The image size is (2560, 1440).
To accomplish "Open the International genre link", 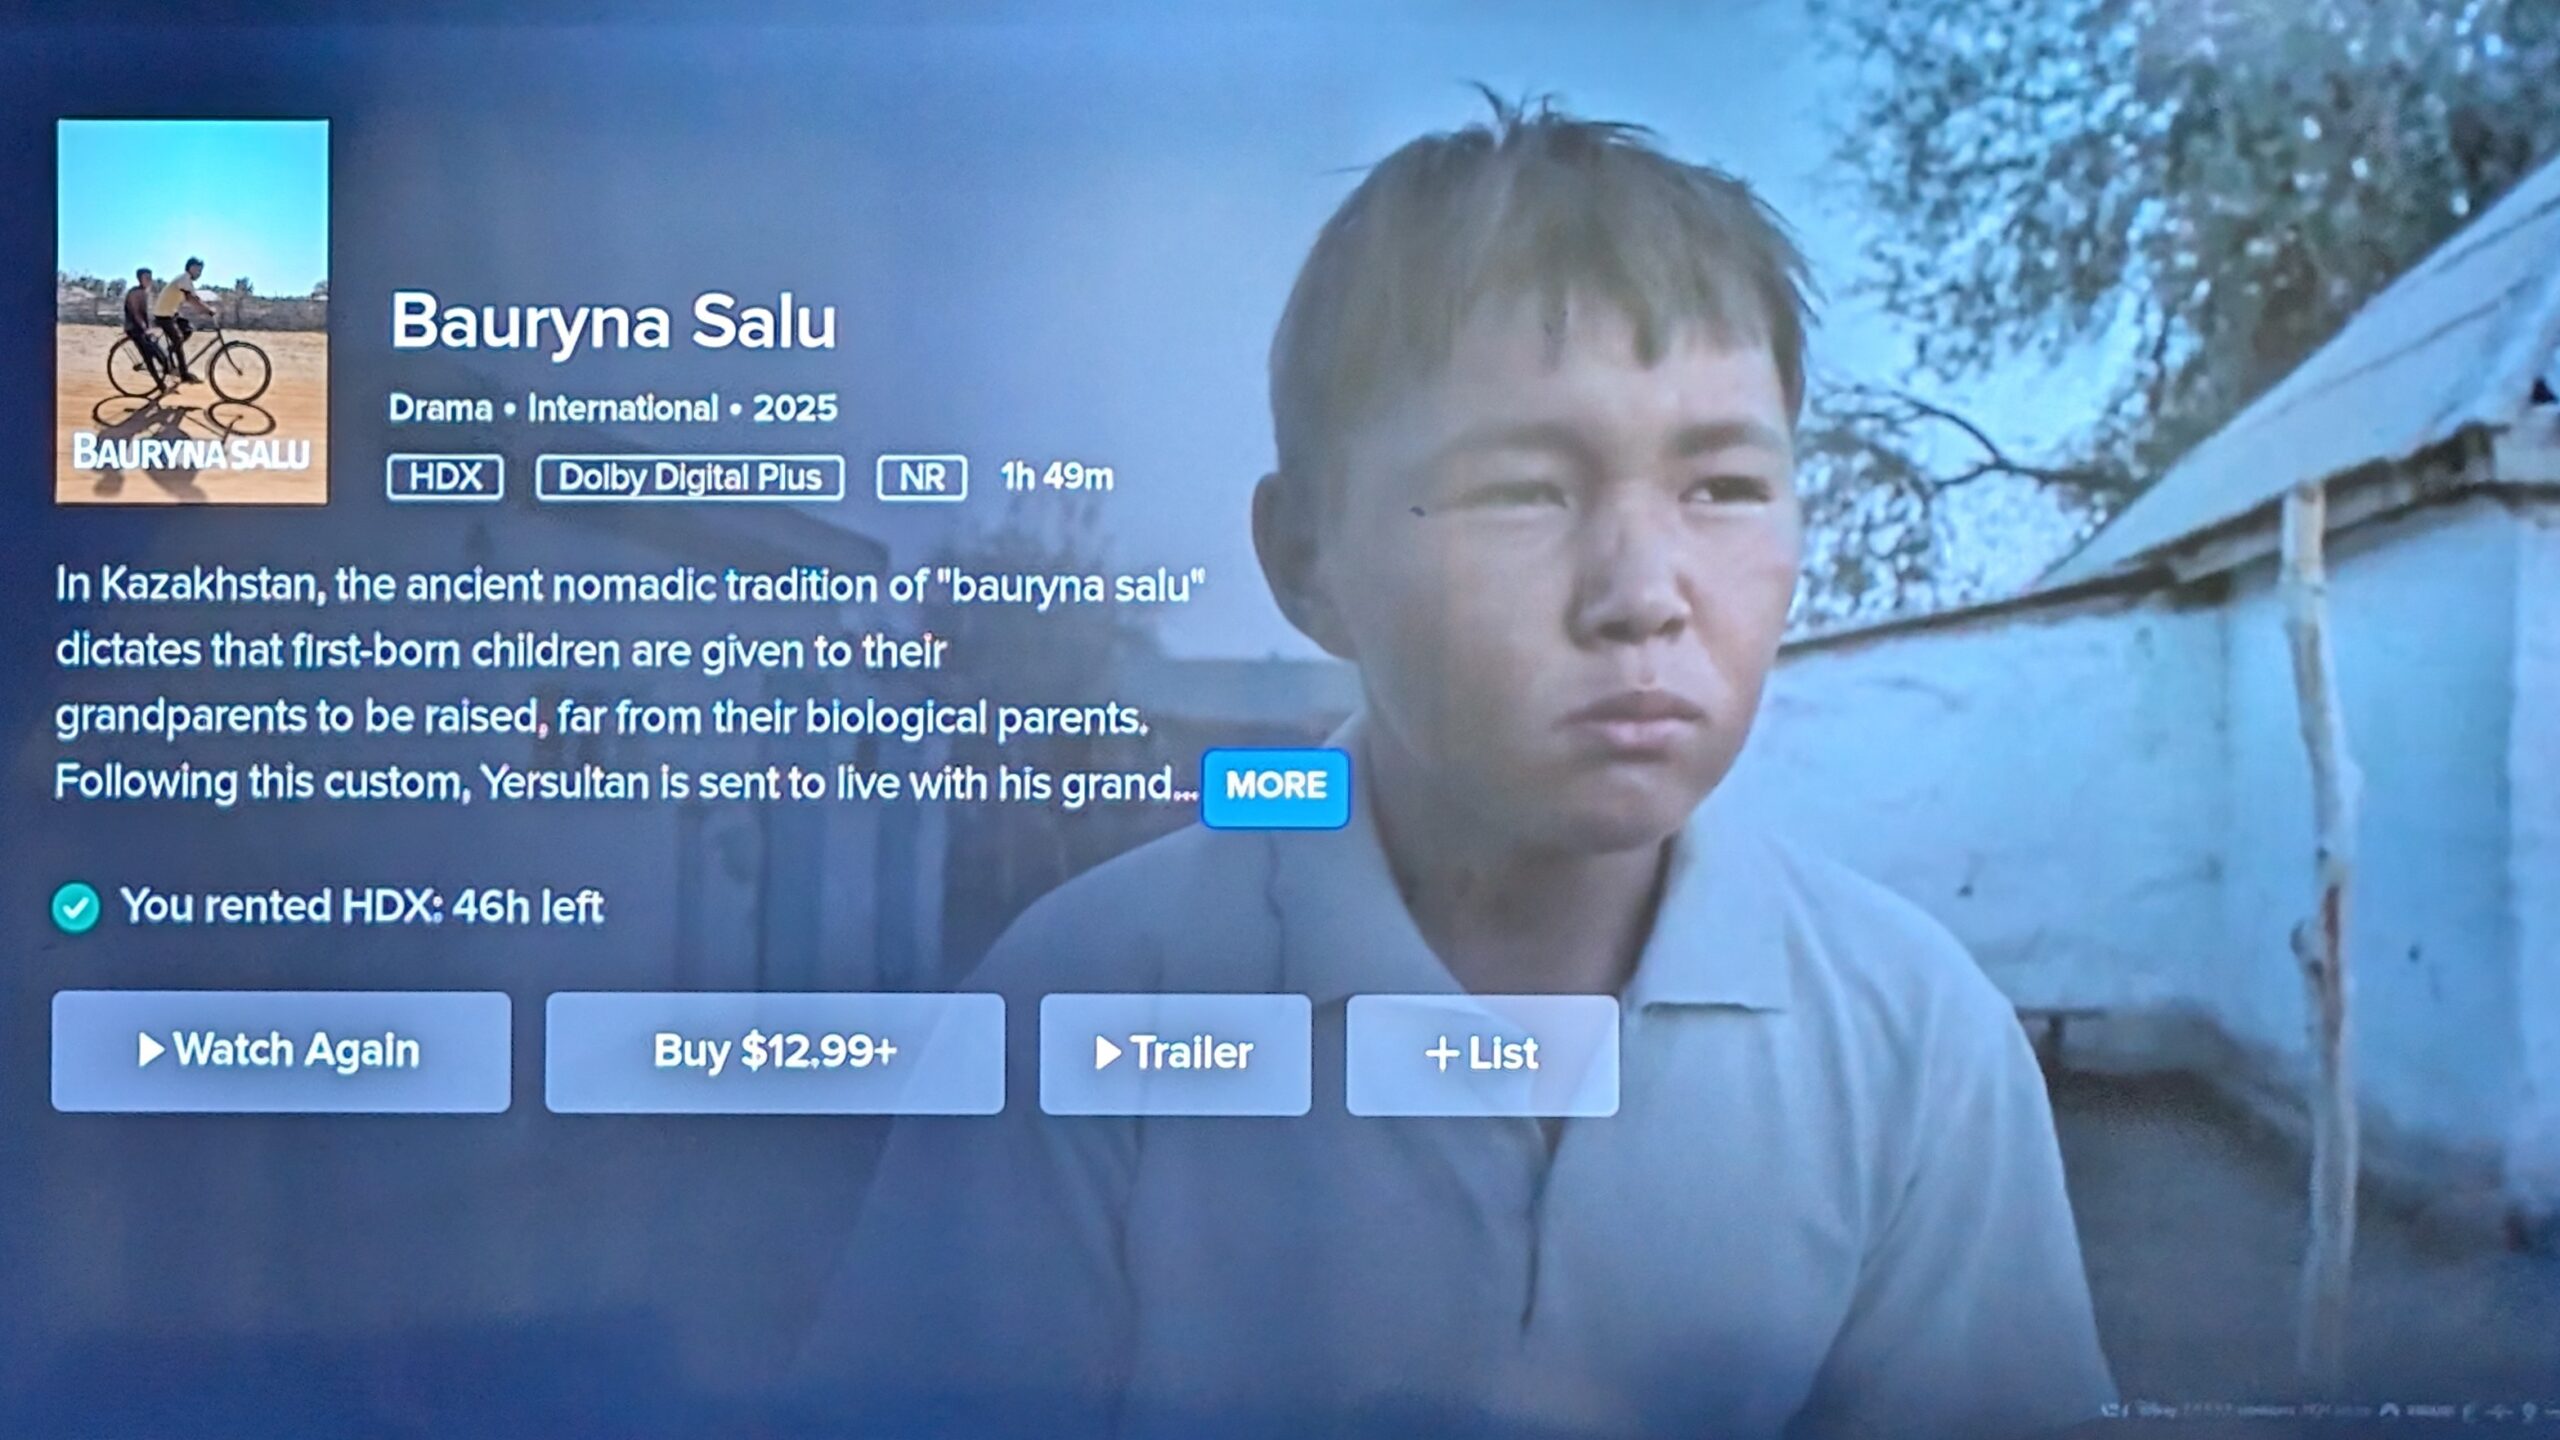I will pyautogui.click(x=623, y=408).
